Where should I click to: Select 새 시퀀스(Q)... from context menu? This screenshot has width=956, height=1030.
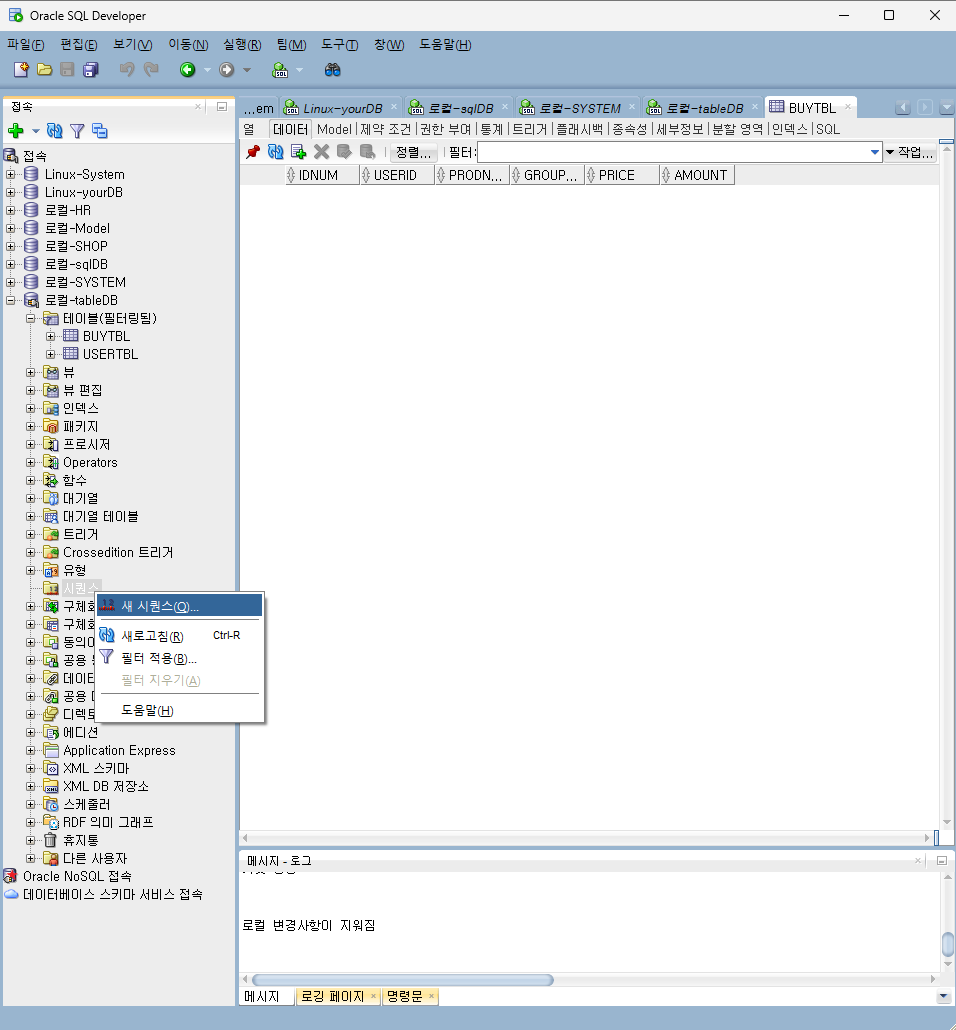tap(179, 606)
